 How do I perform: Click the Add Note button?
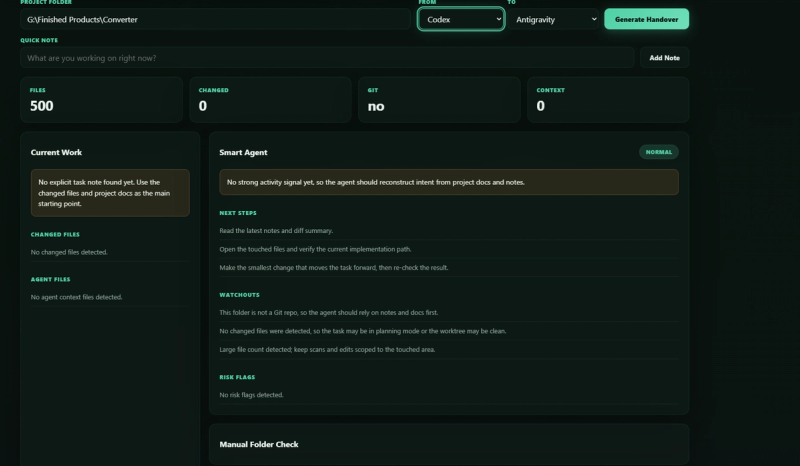coord(664,58)
